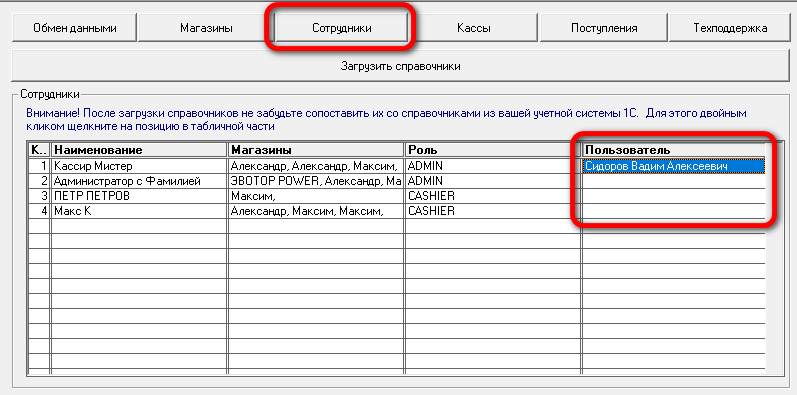This screenshot has height=395, width=797.
Task: Click CASHIER role in ПЕТР ПЕТРОВ row
Action: [x=493, y=196]
